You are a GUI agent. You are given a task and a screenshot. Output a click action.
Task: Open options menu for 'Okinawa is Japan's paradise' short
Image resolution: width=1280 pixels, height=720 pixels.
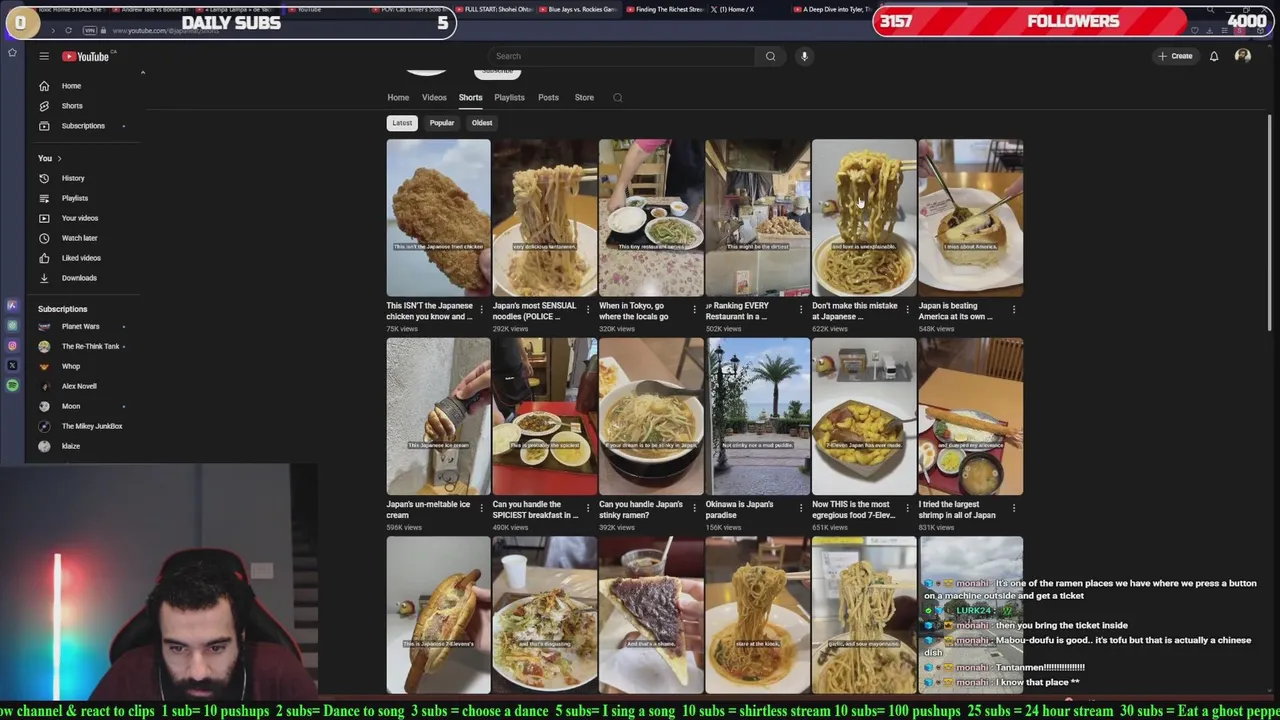(x=801, y=509)
